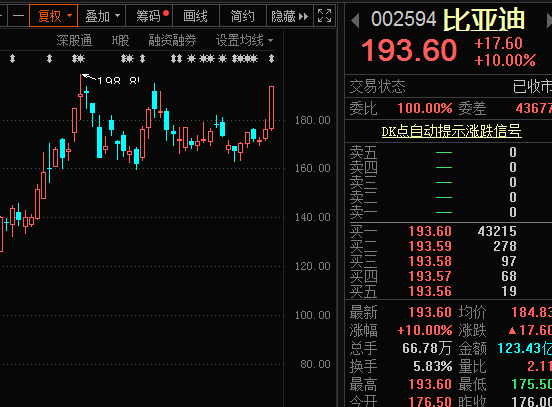
Task: Click the minus zoom-out button in toolbar
Action: (x=18, y=16)
